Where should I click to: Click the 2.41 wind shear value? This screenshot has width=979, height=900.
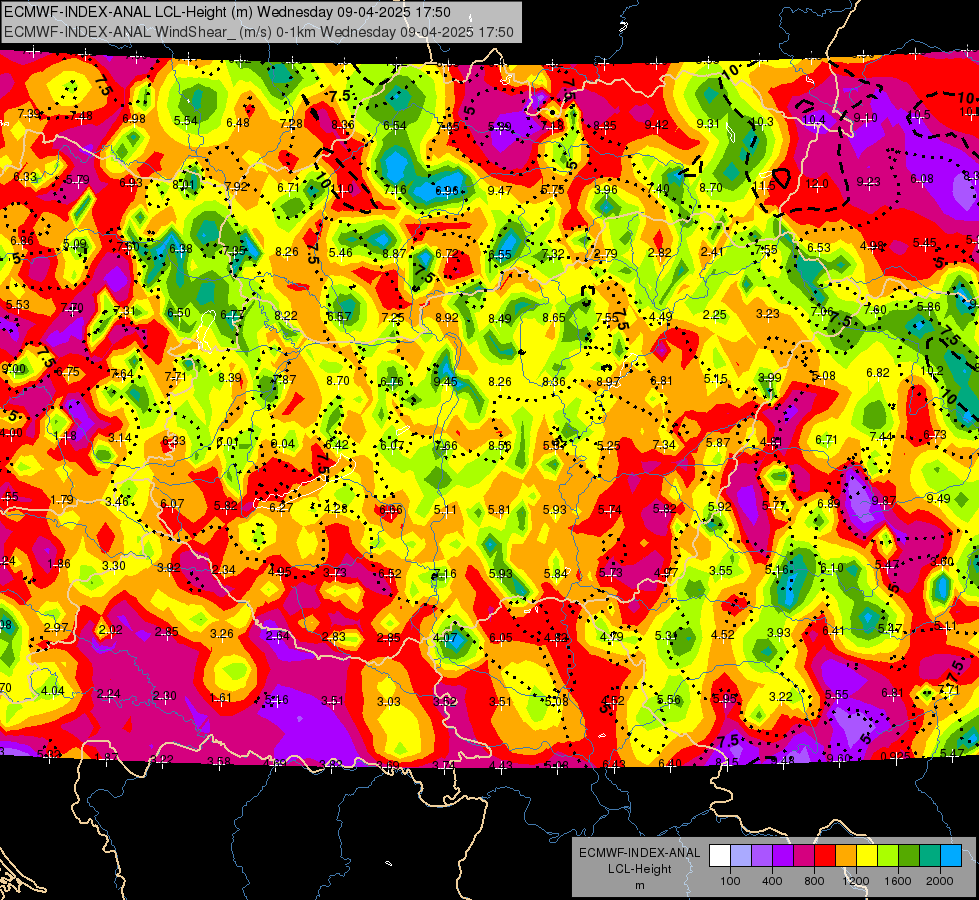pyautogui.click(x=712, y=252)
